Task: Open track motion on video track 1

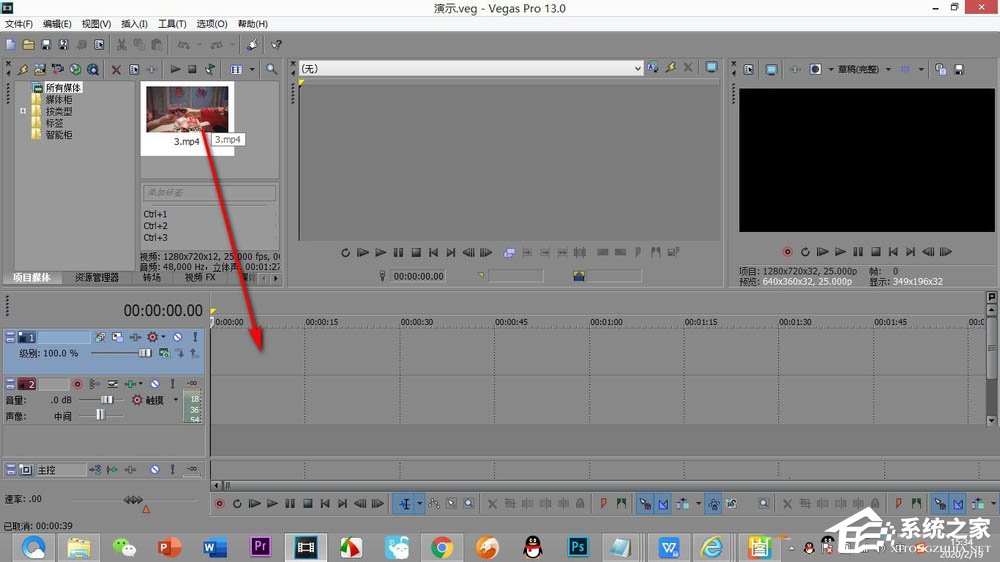Action: point(117,337)
